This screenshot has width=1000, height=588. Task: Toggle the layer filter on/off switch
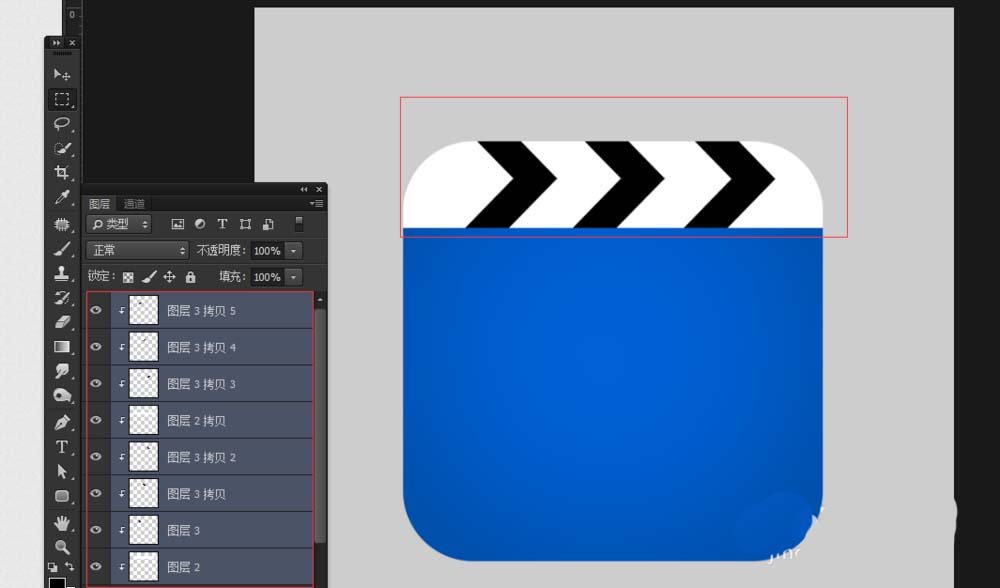(x=298, y=224)
